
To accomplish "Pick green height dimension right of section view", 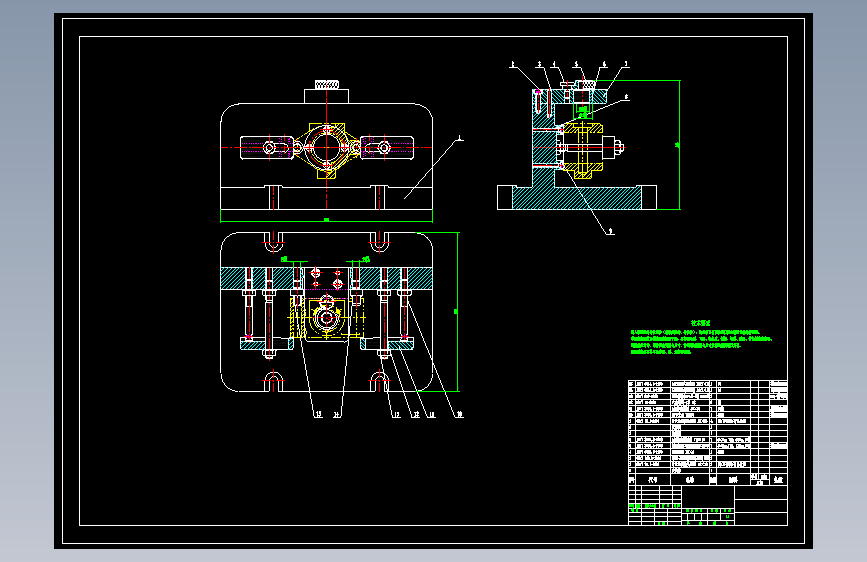I will pyautogui.click(x=678, y=145).
